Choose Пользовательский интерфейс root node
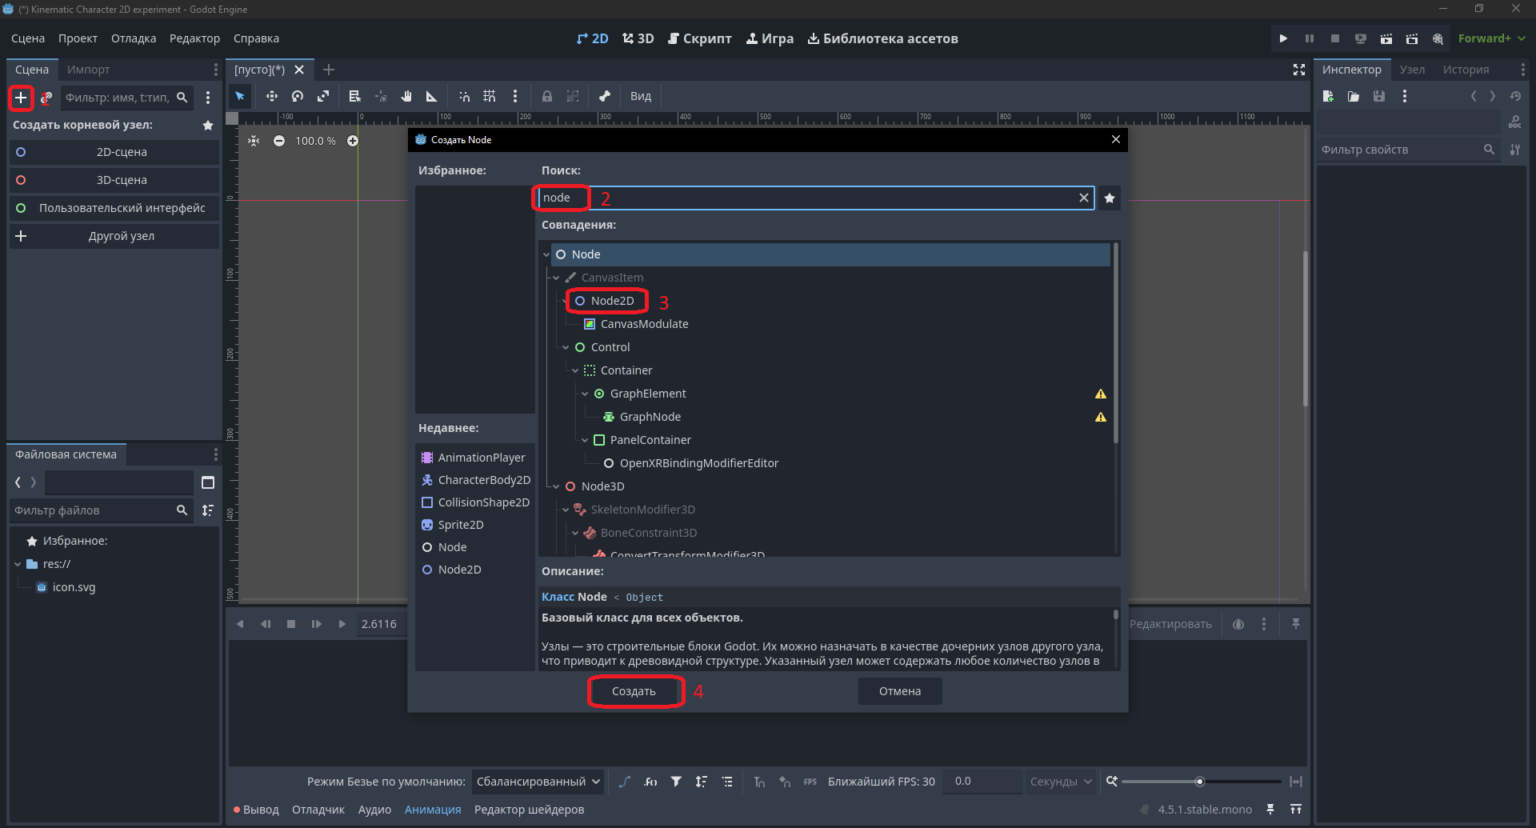1536x828 pixels. (x=114, y=208)
